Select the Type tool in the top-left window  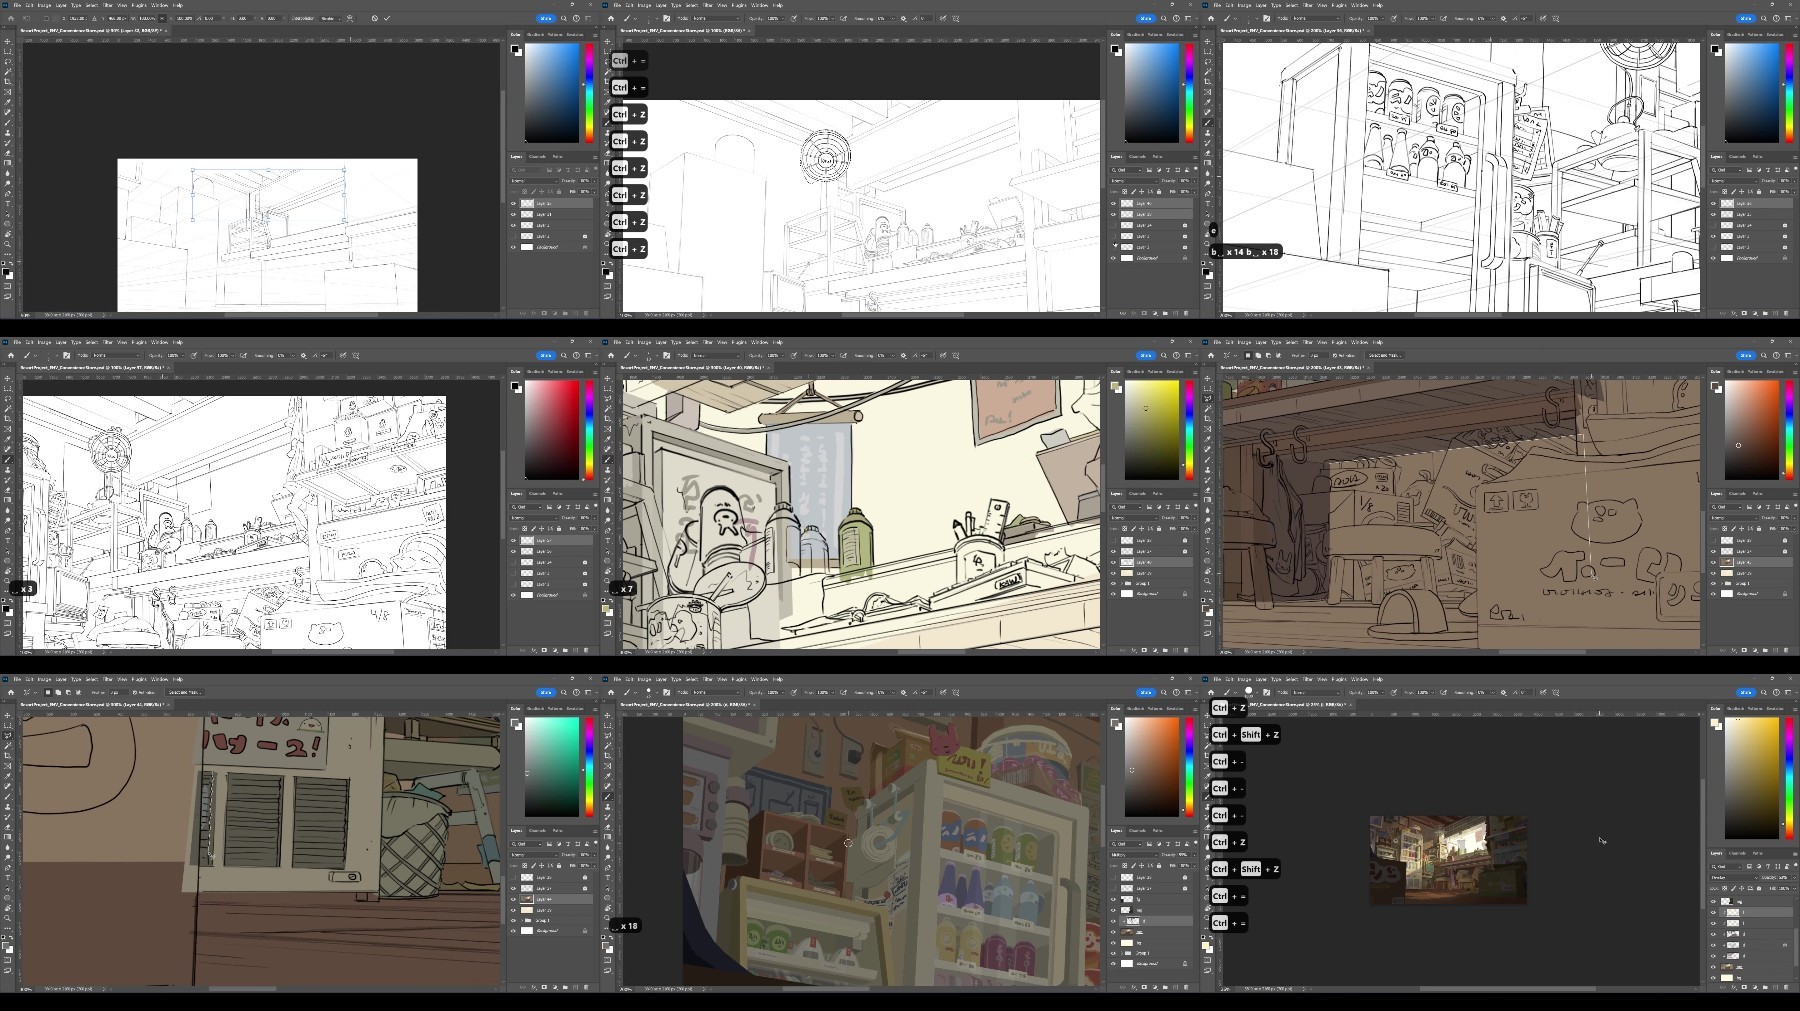8,204
